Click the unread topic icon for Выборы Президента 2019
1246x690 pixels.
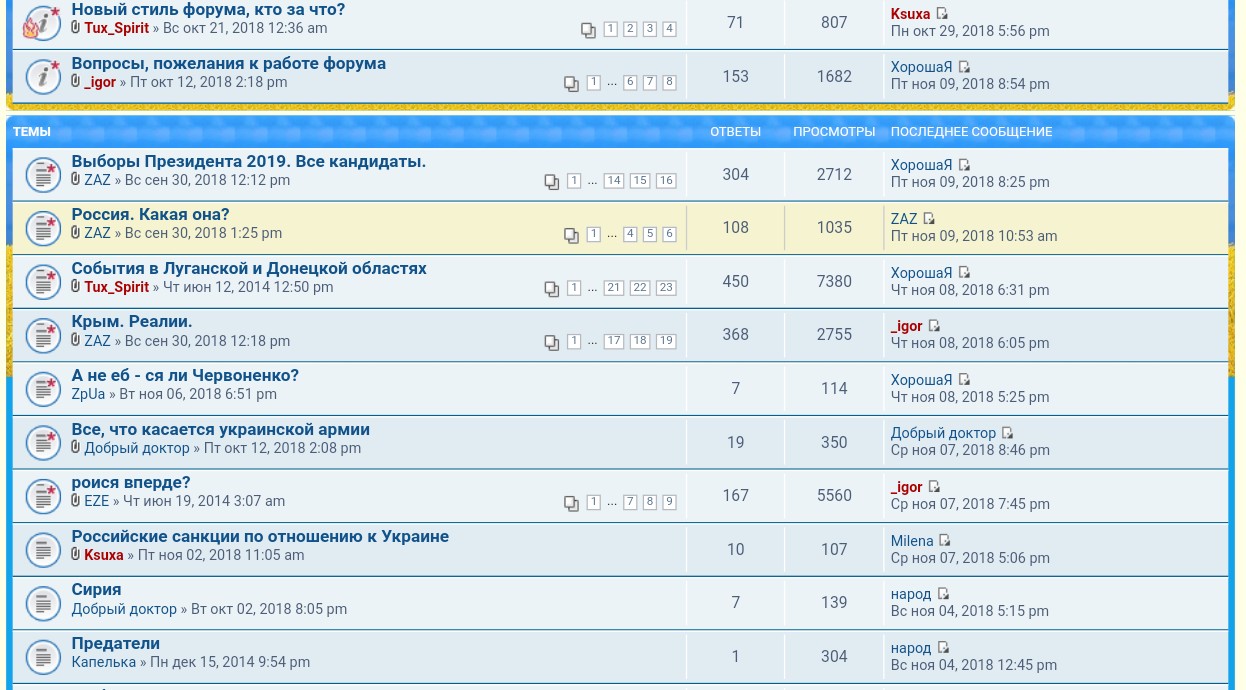(x=42, y=175)
